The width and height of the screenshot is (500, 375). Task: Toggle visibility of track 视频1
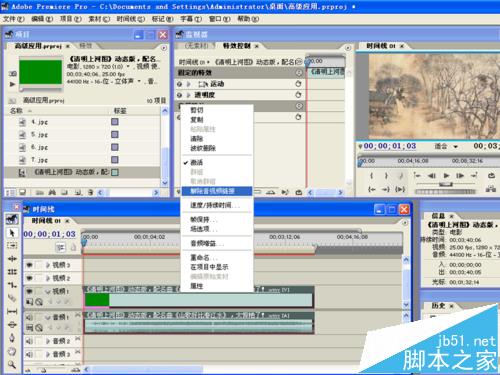pyautogui.click(x=30, y=291)
